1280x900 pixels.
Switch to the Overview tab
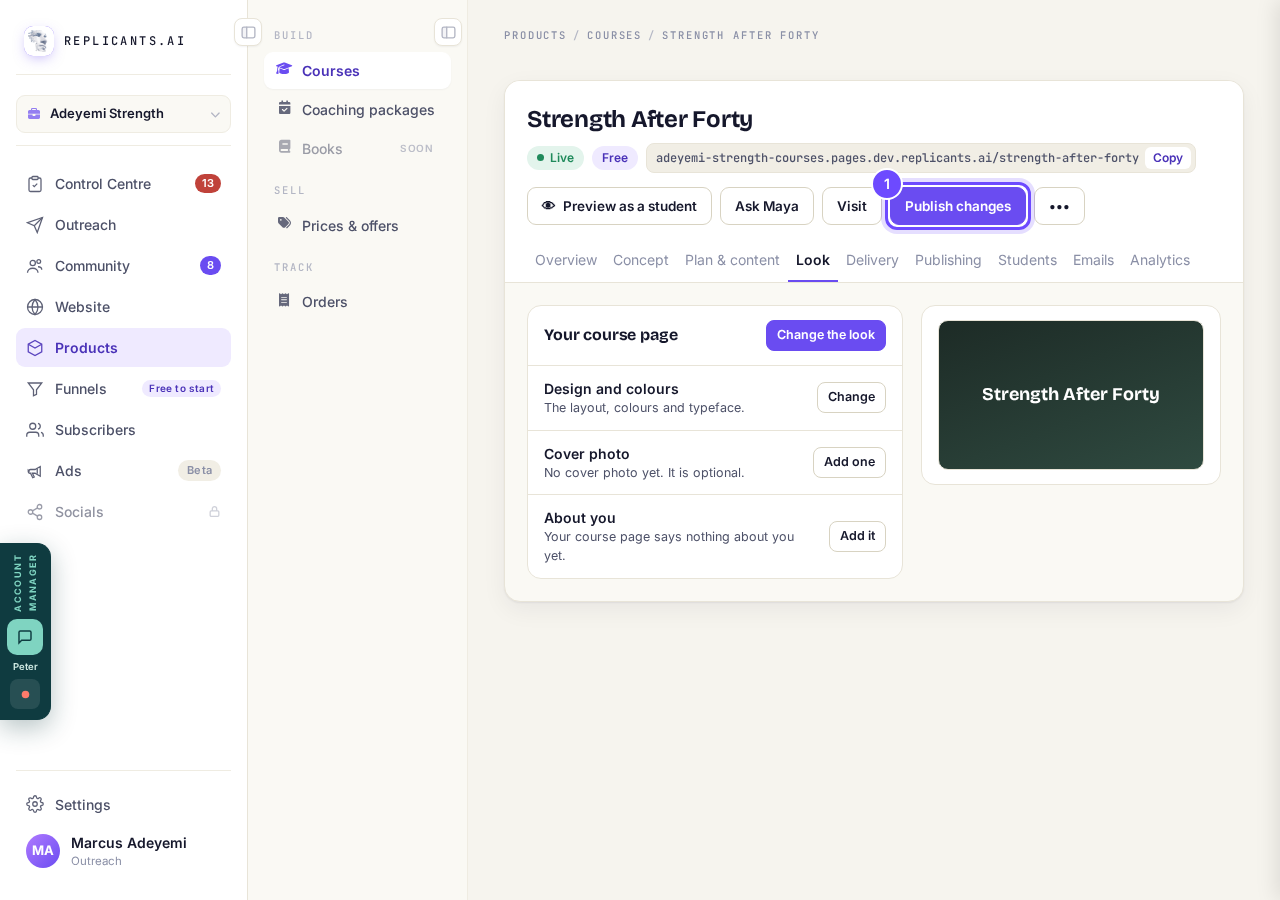[x=566, y=260]
